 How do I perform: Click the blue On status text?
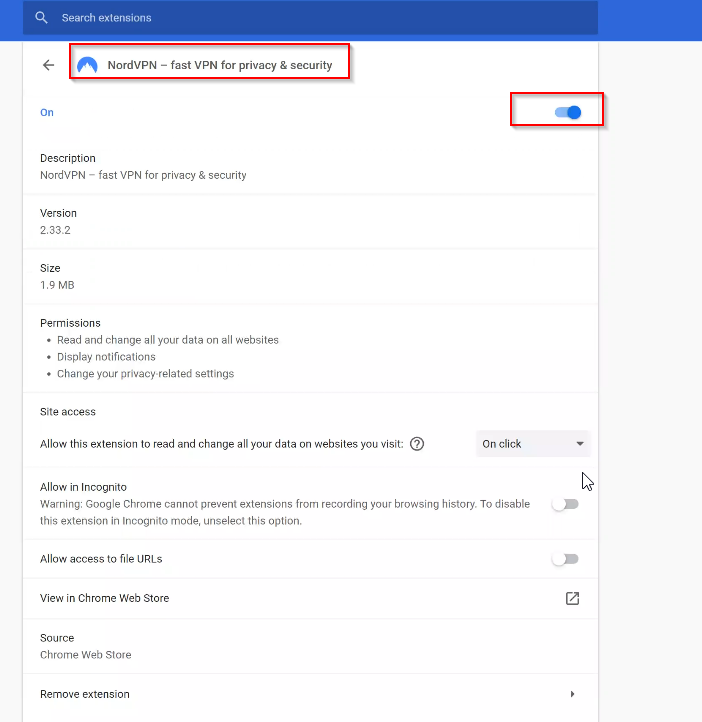[47, 112]
